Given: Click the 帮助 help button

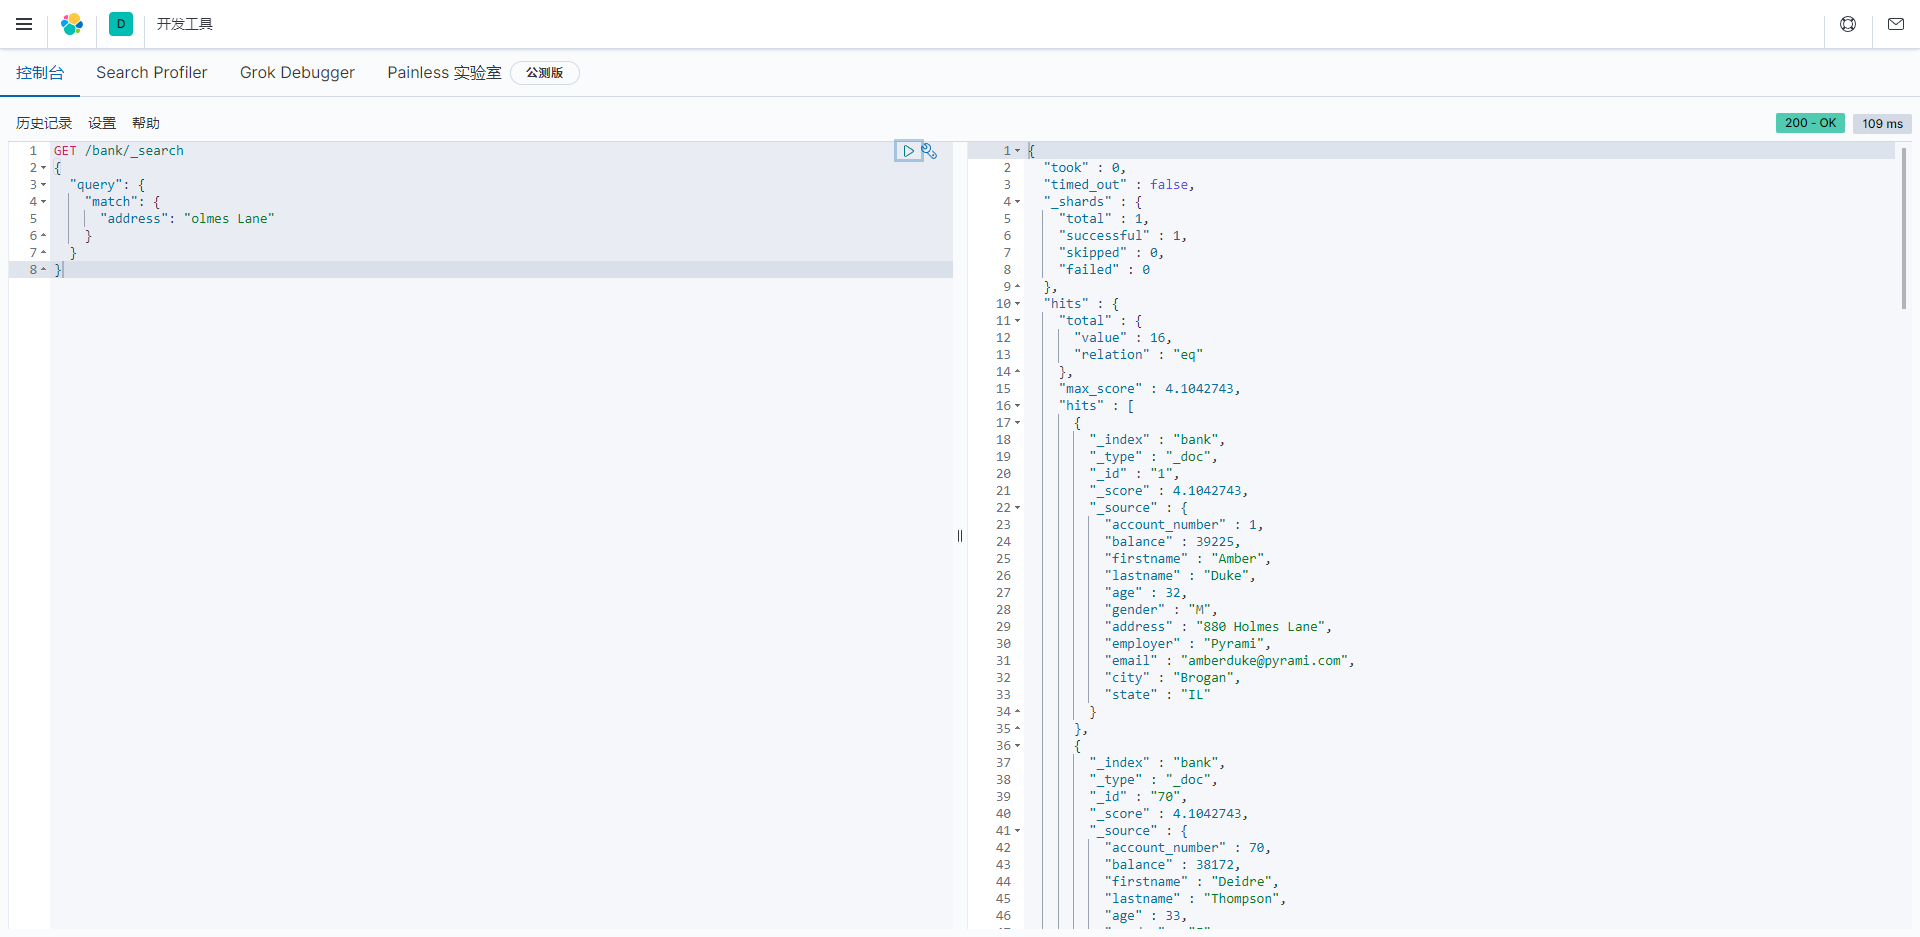Looking at the screenshot, I should [146, 123].
